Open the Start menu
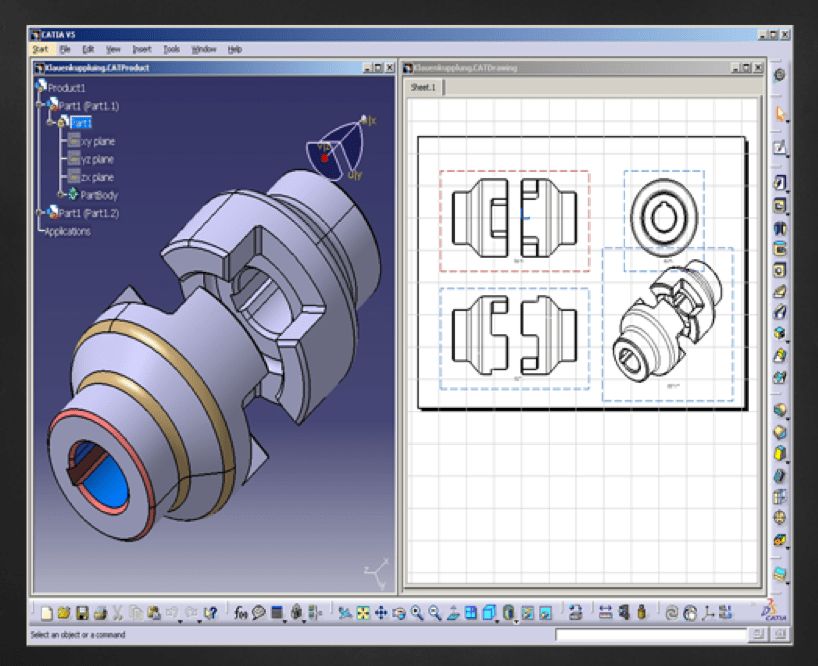The width and height of the screenshot is (818, 666). [40, 49]
